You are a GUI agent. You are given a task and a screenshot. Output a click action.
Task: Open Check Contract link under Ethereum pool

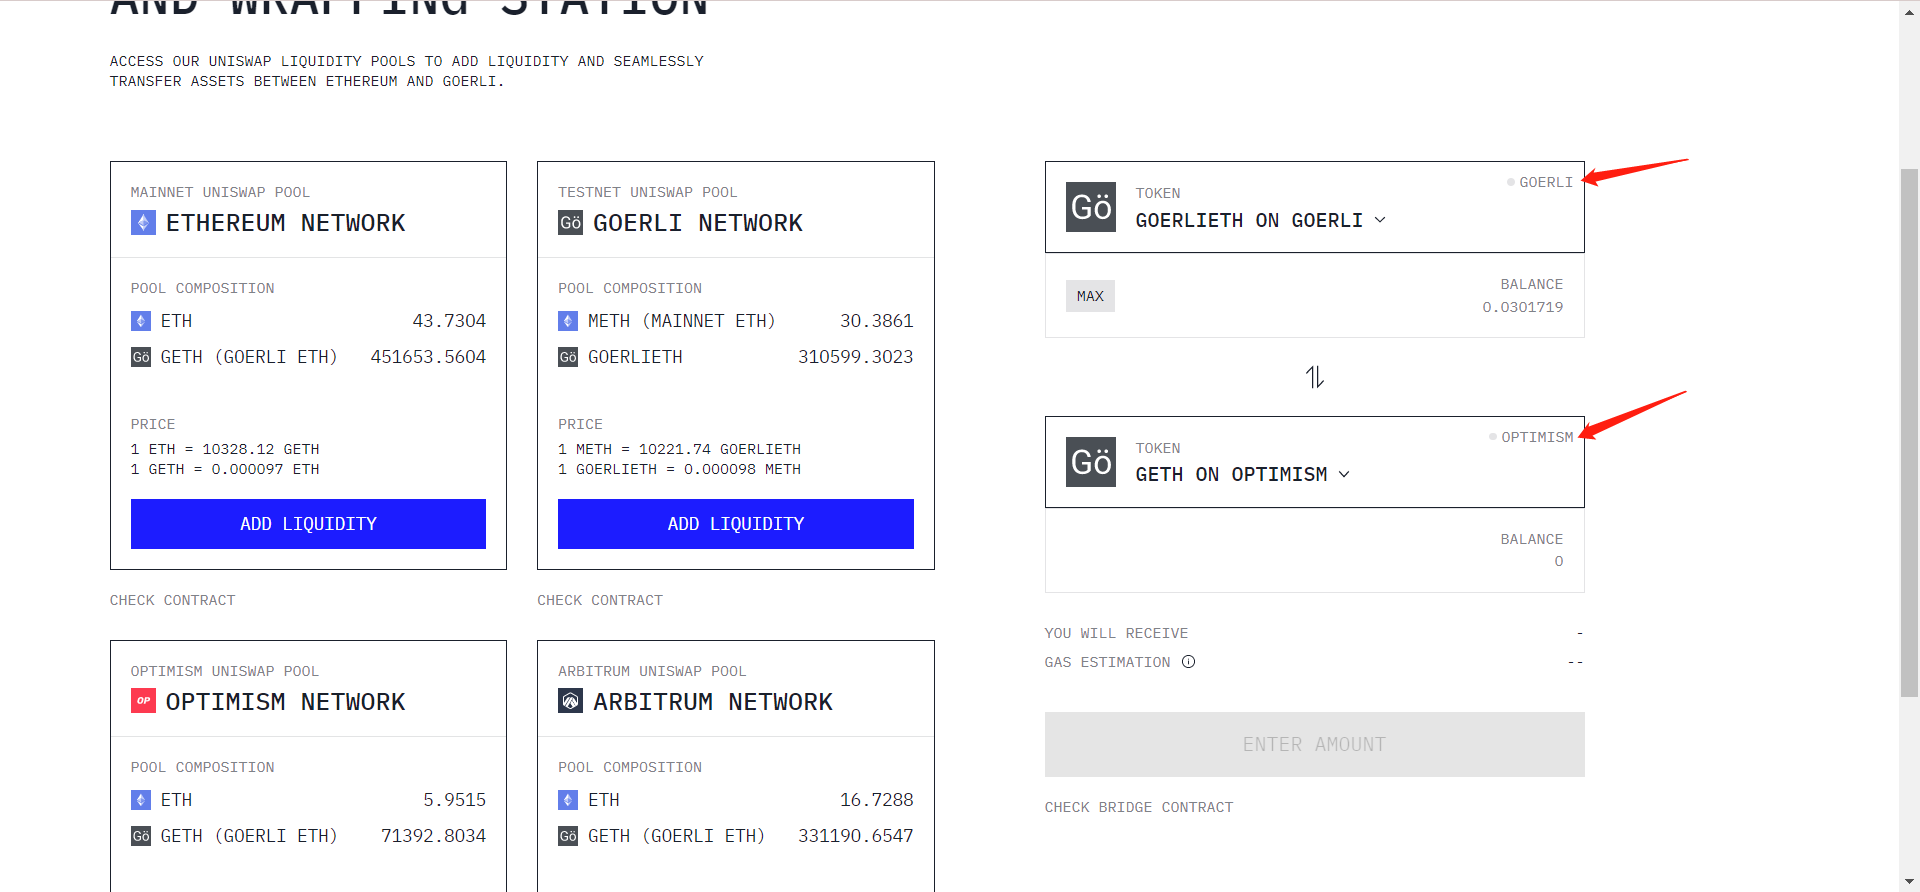tap(172, 600)
